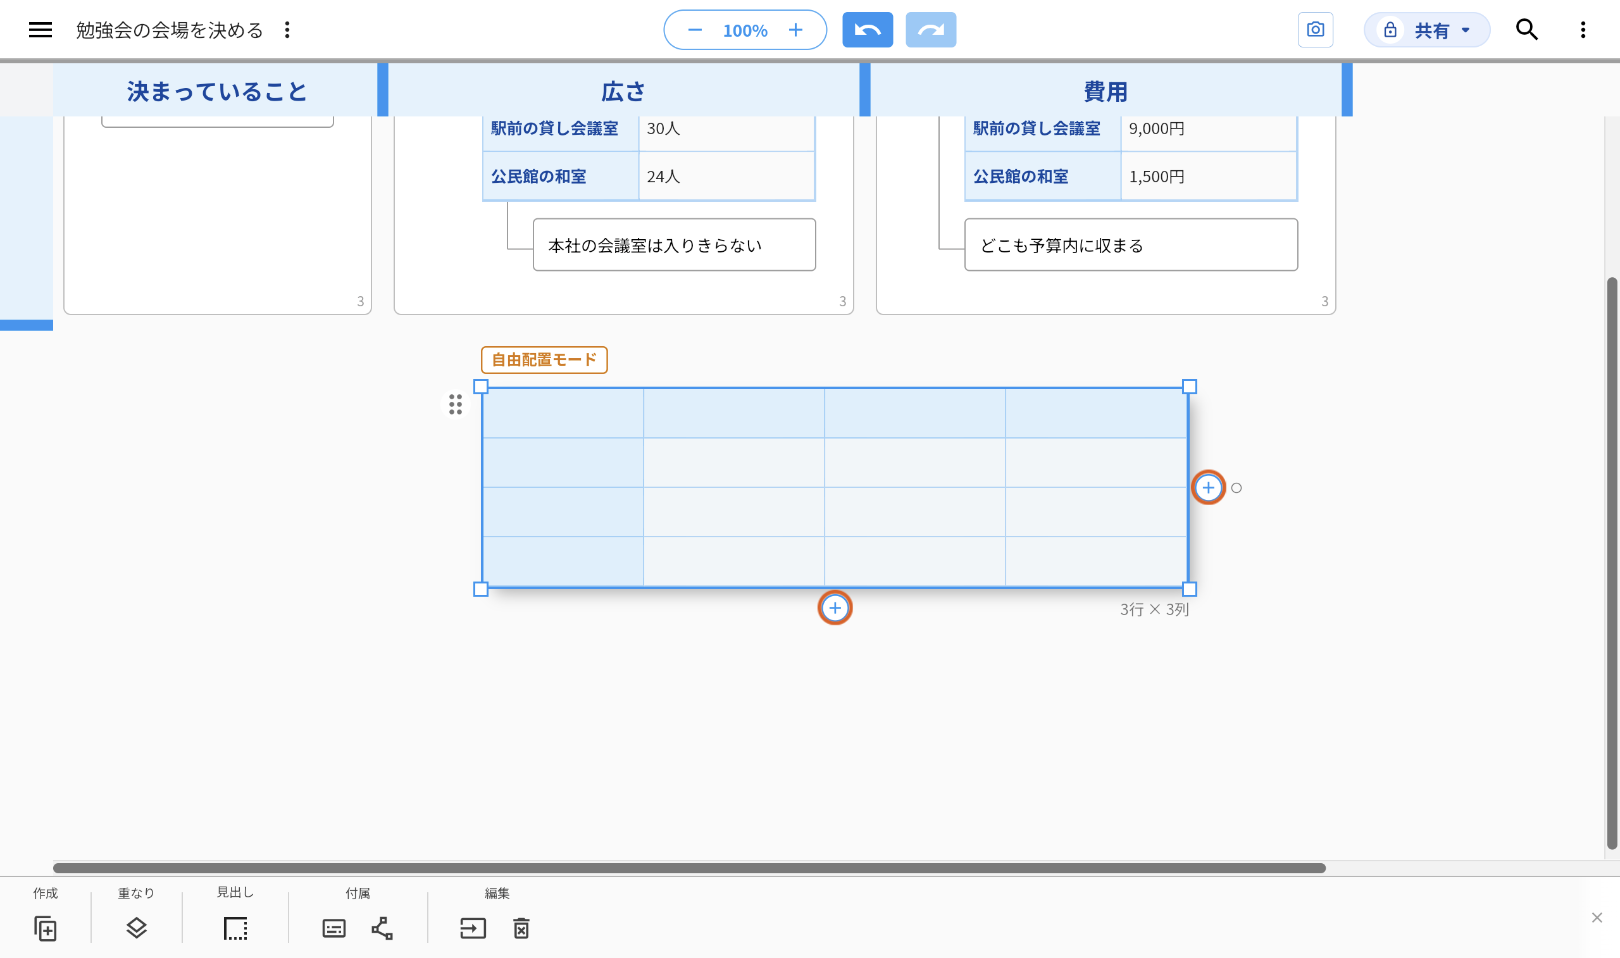Click the 重なり layers icon
1620x958 pixels.
pyautogui.click(x=137, y=929)
